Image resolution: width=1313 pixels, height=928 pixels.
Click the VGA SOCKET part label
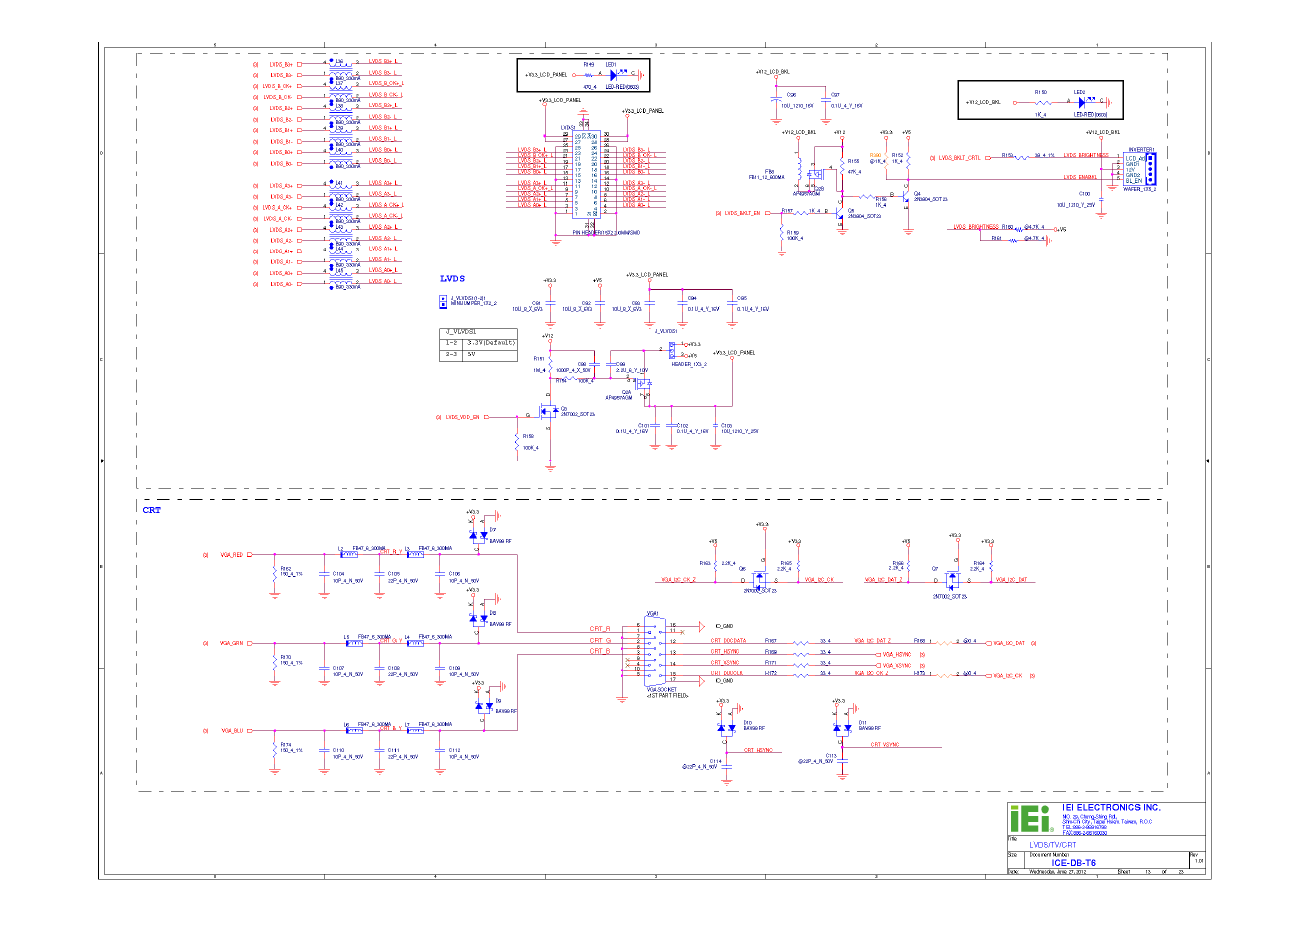click(661, 690)
